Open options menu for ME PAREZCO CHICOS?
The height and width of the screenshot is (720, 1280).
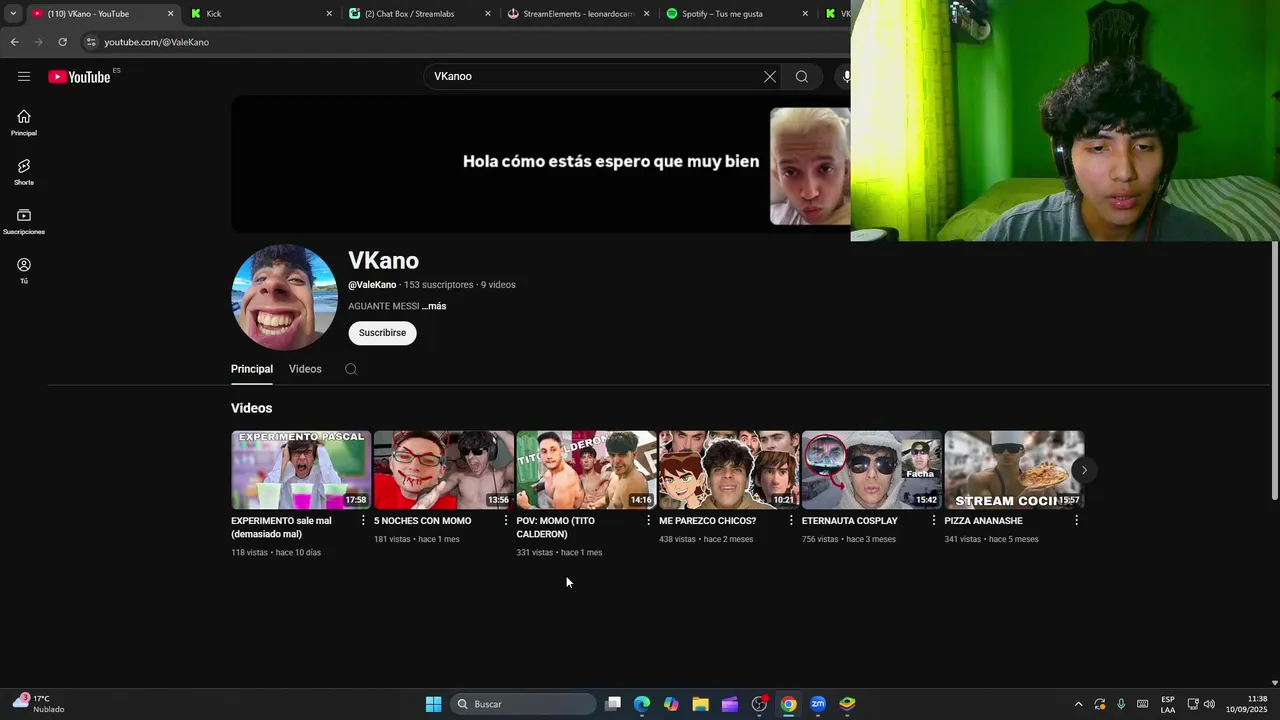click(x=791, y=521)
